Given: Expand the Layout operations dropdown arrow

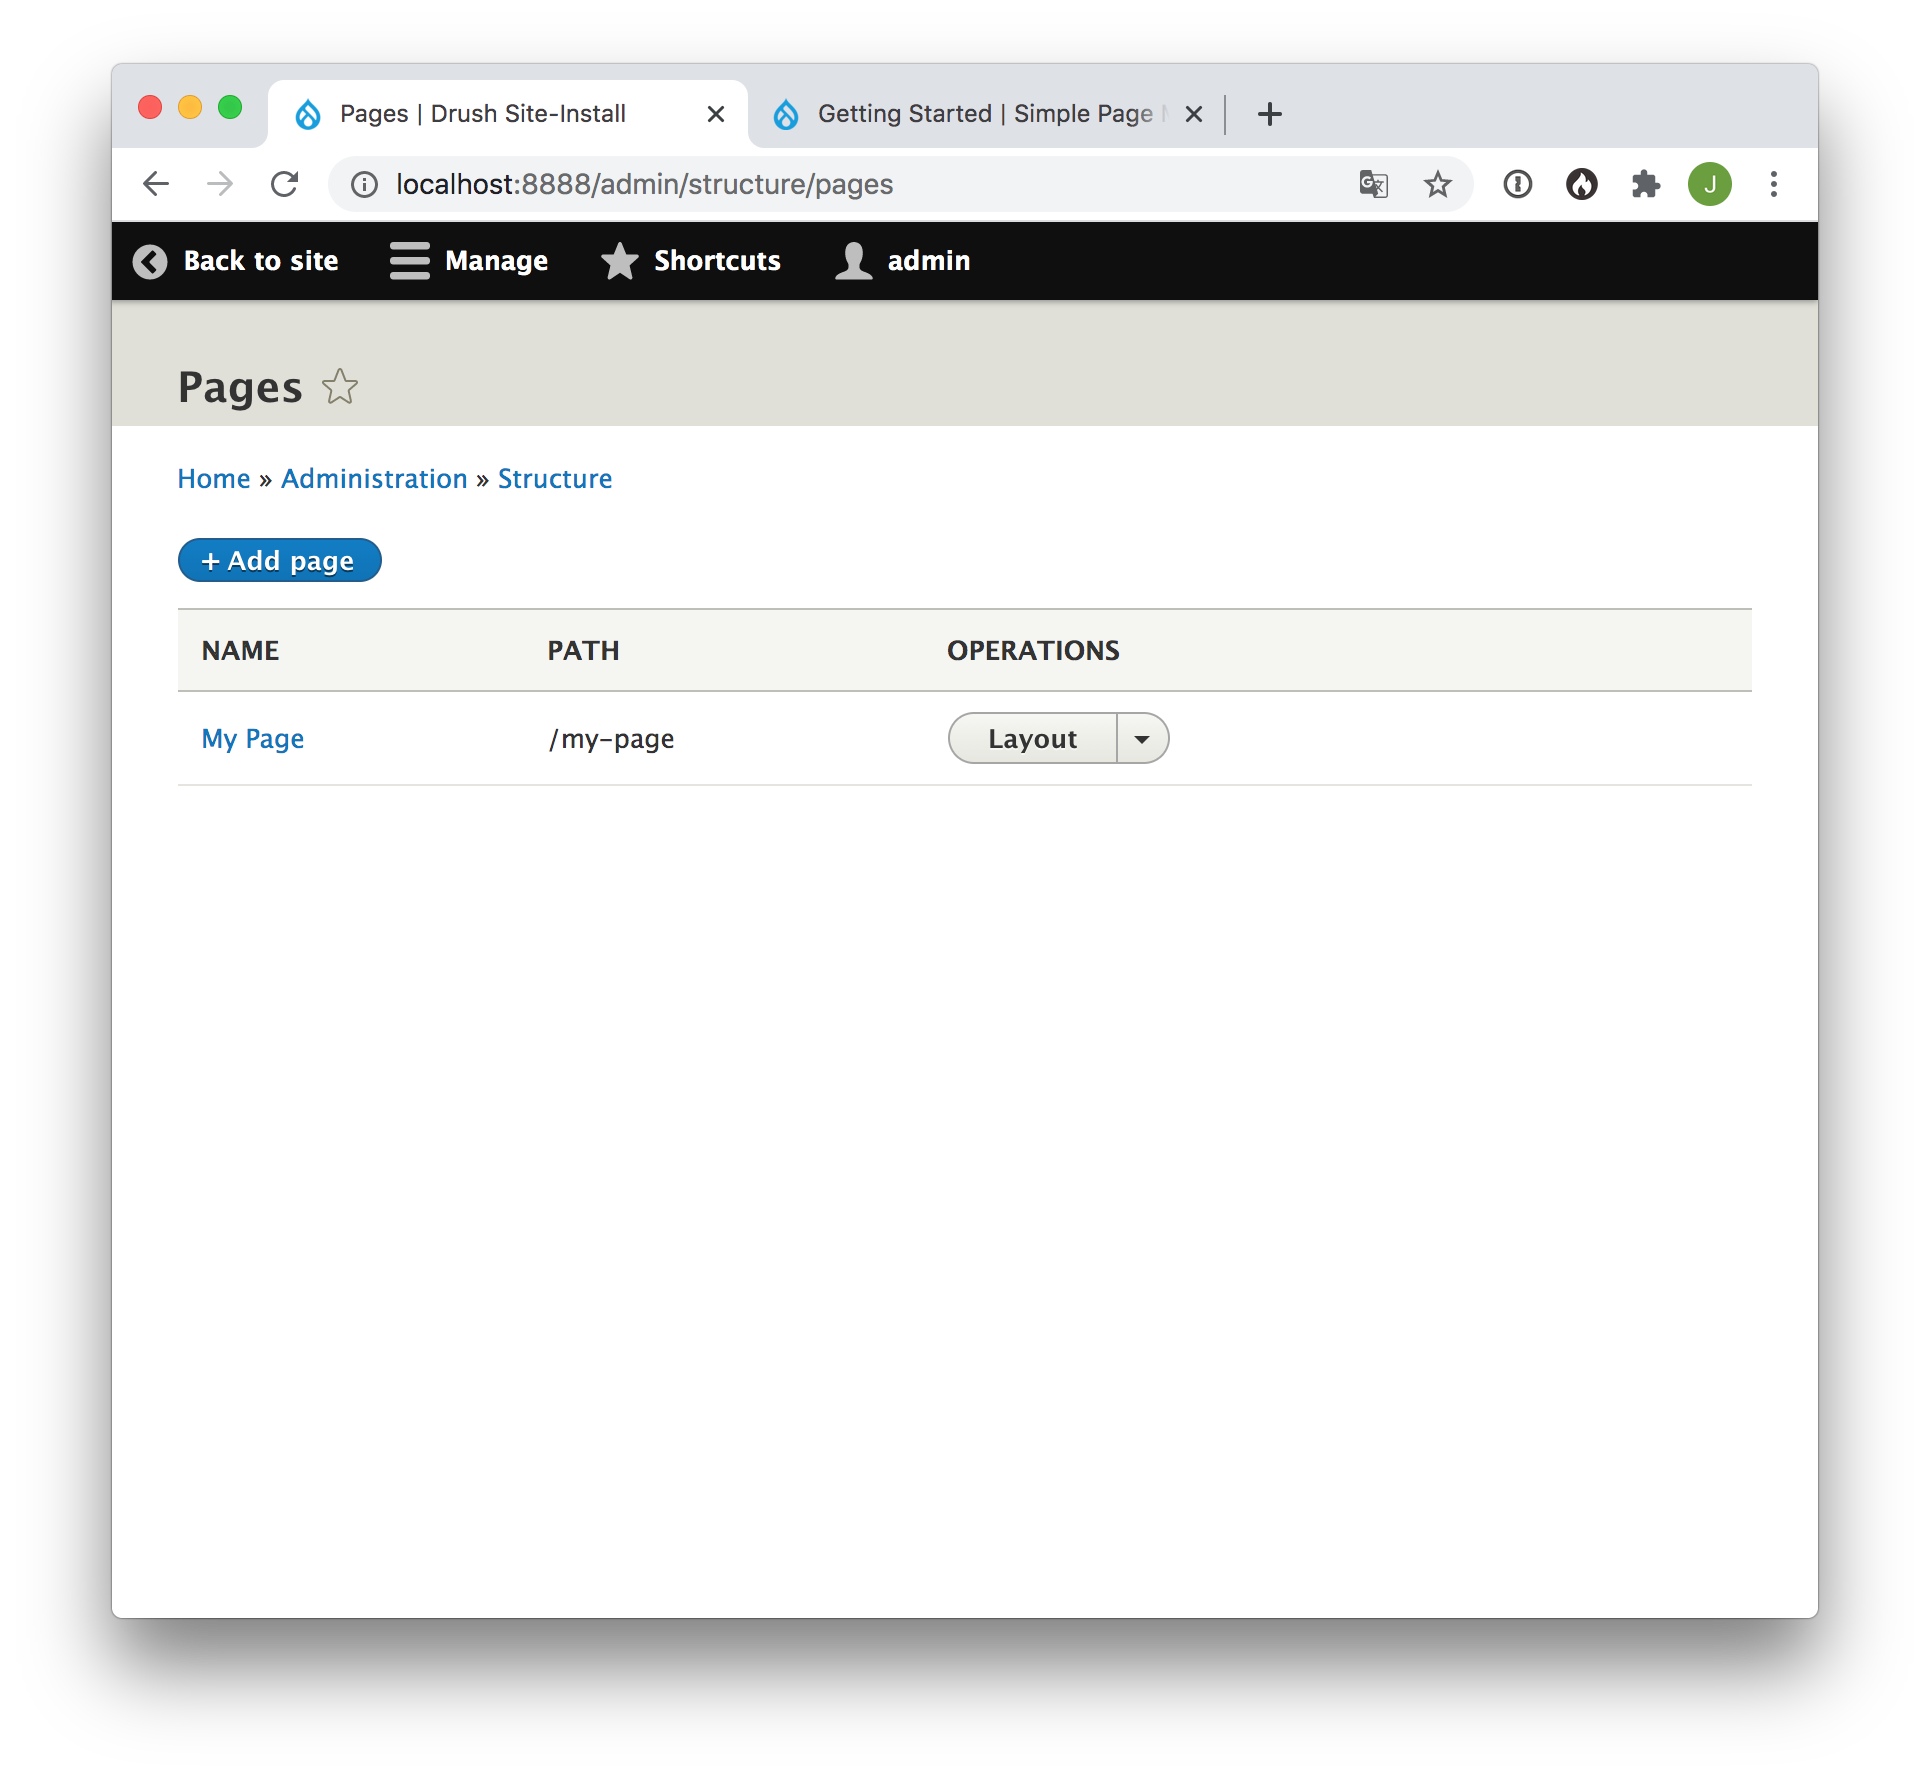Looking at the screenshot, I should tap(1142, 739).
